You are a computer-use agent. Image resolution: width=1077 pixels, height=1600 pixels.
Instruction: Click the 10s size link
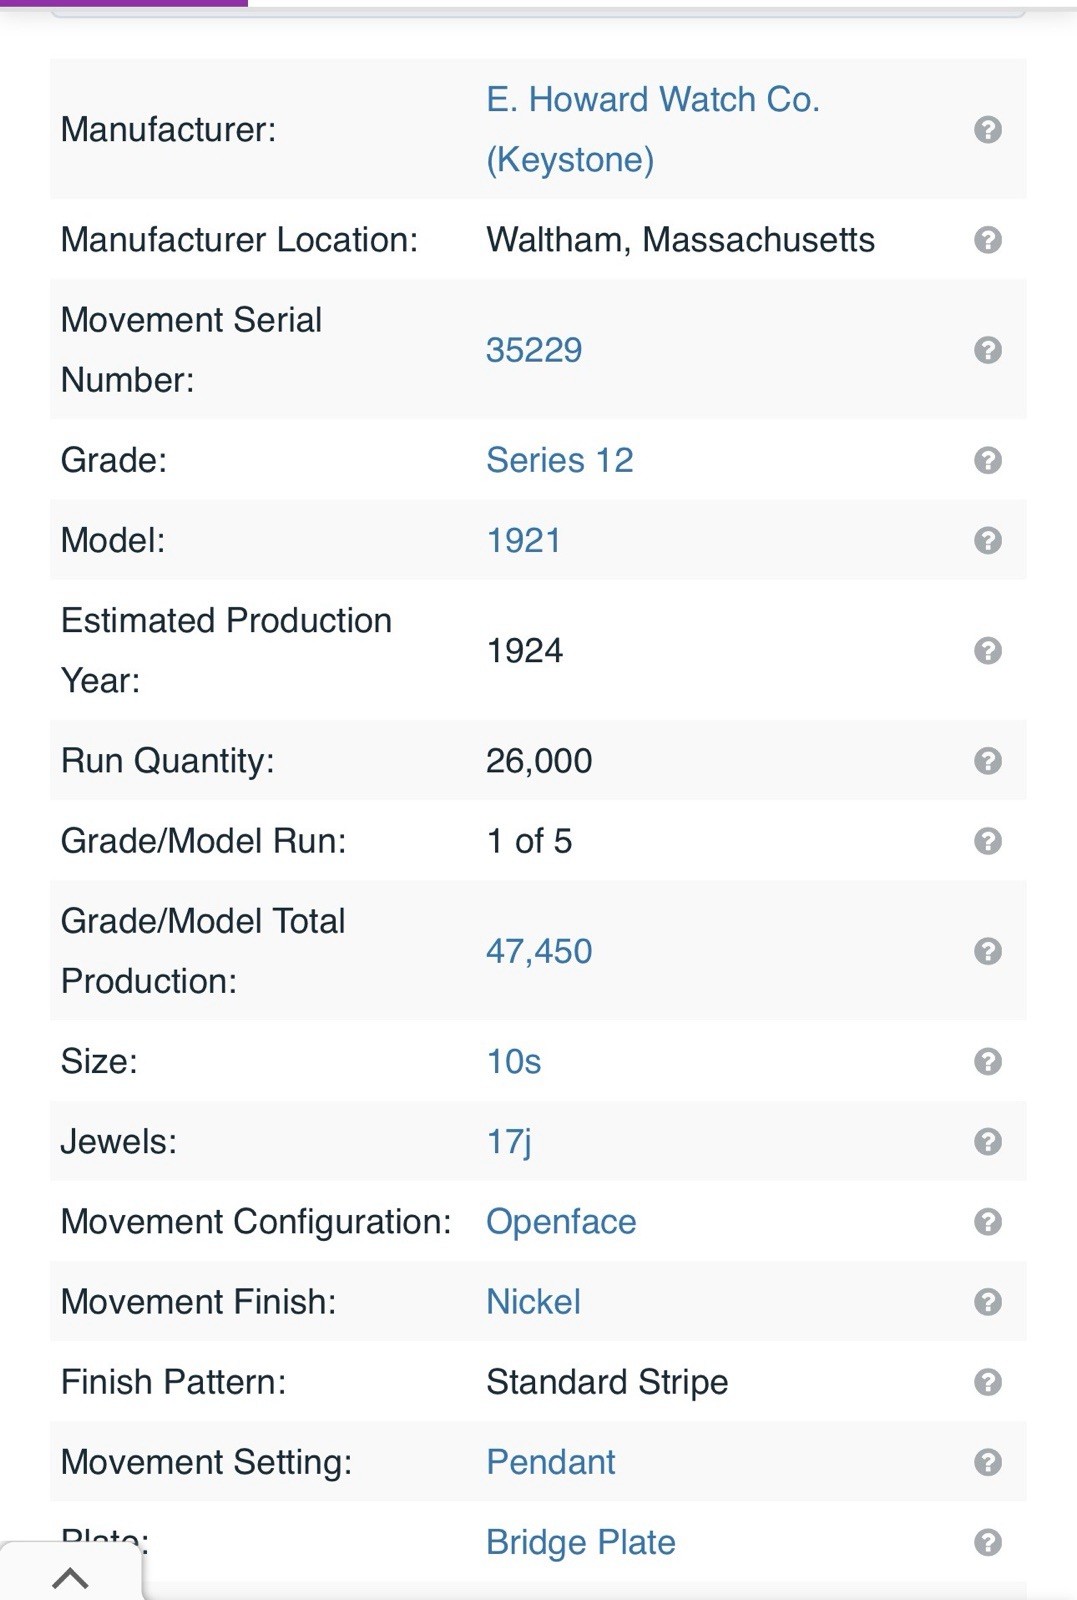[x=513, y=1061]
